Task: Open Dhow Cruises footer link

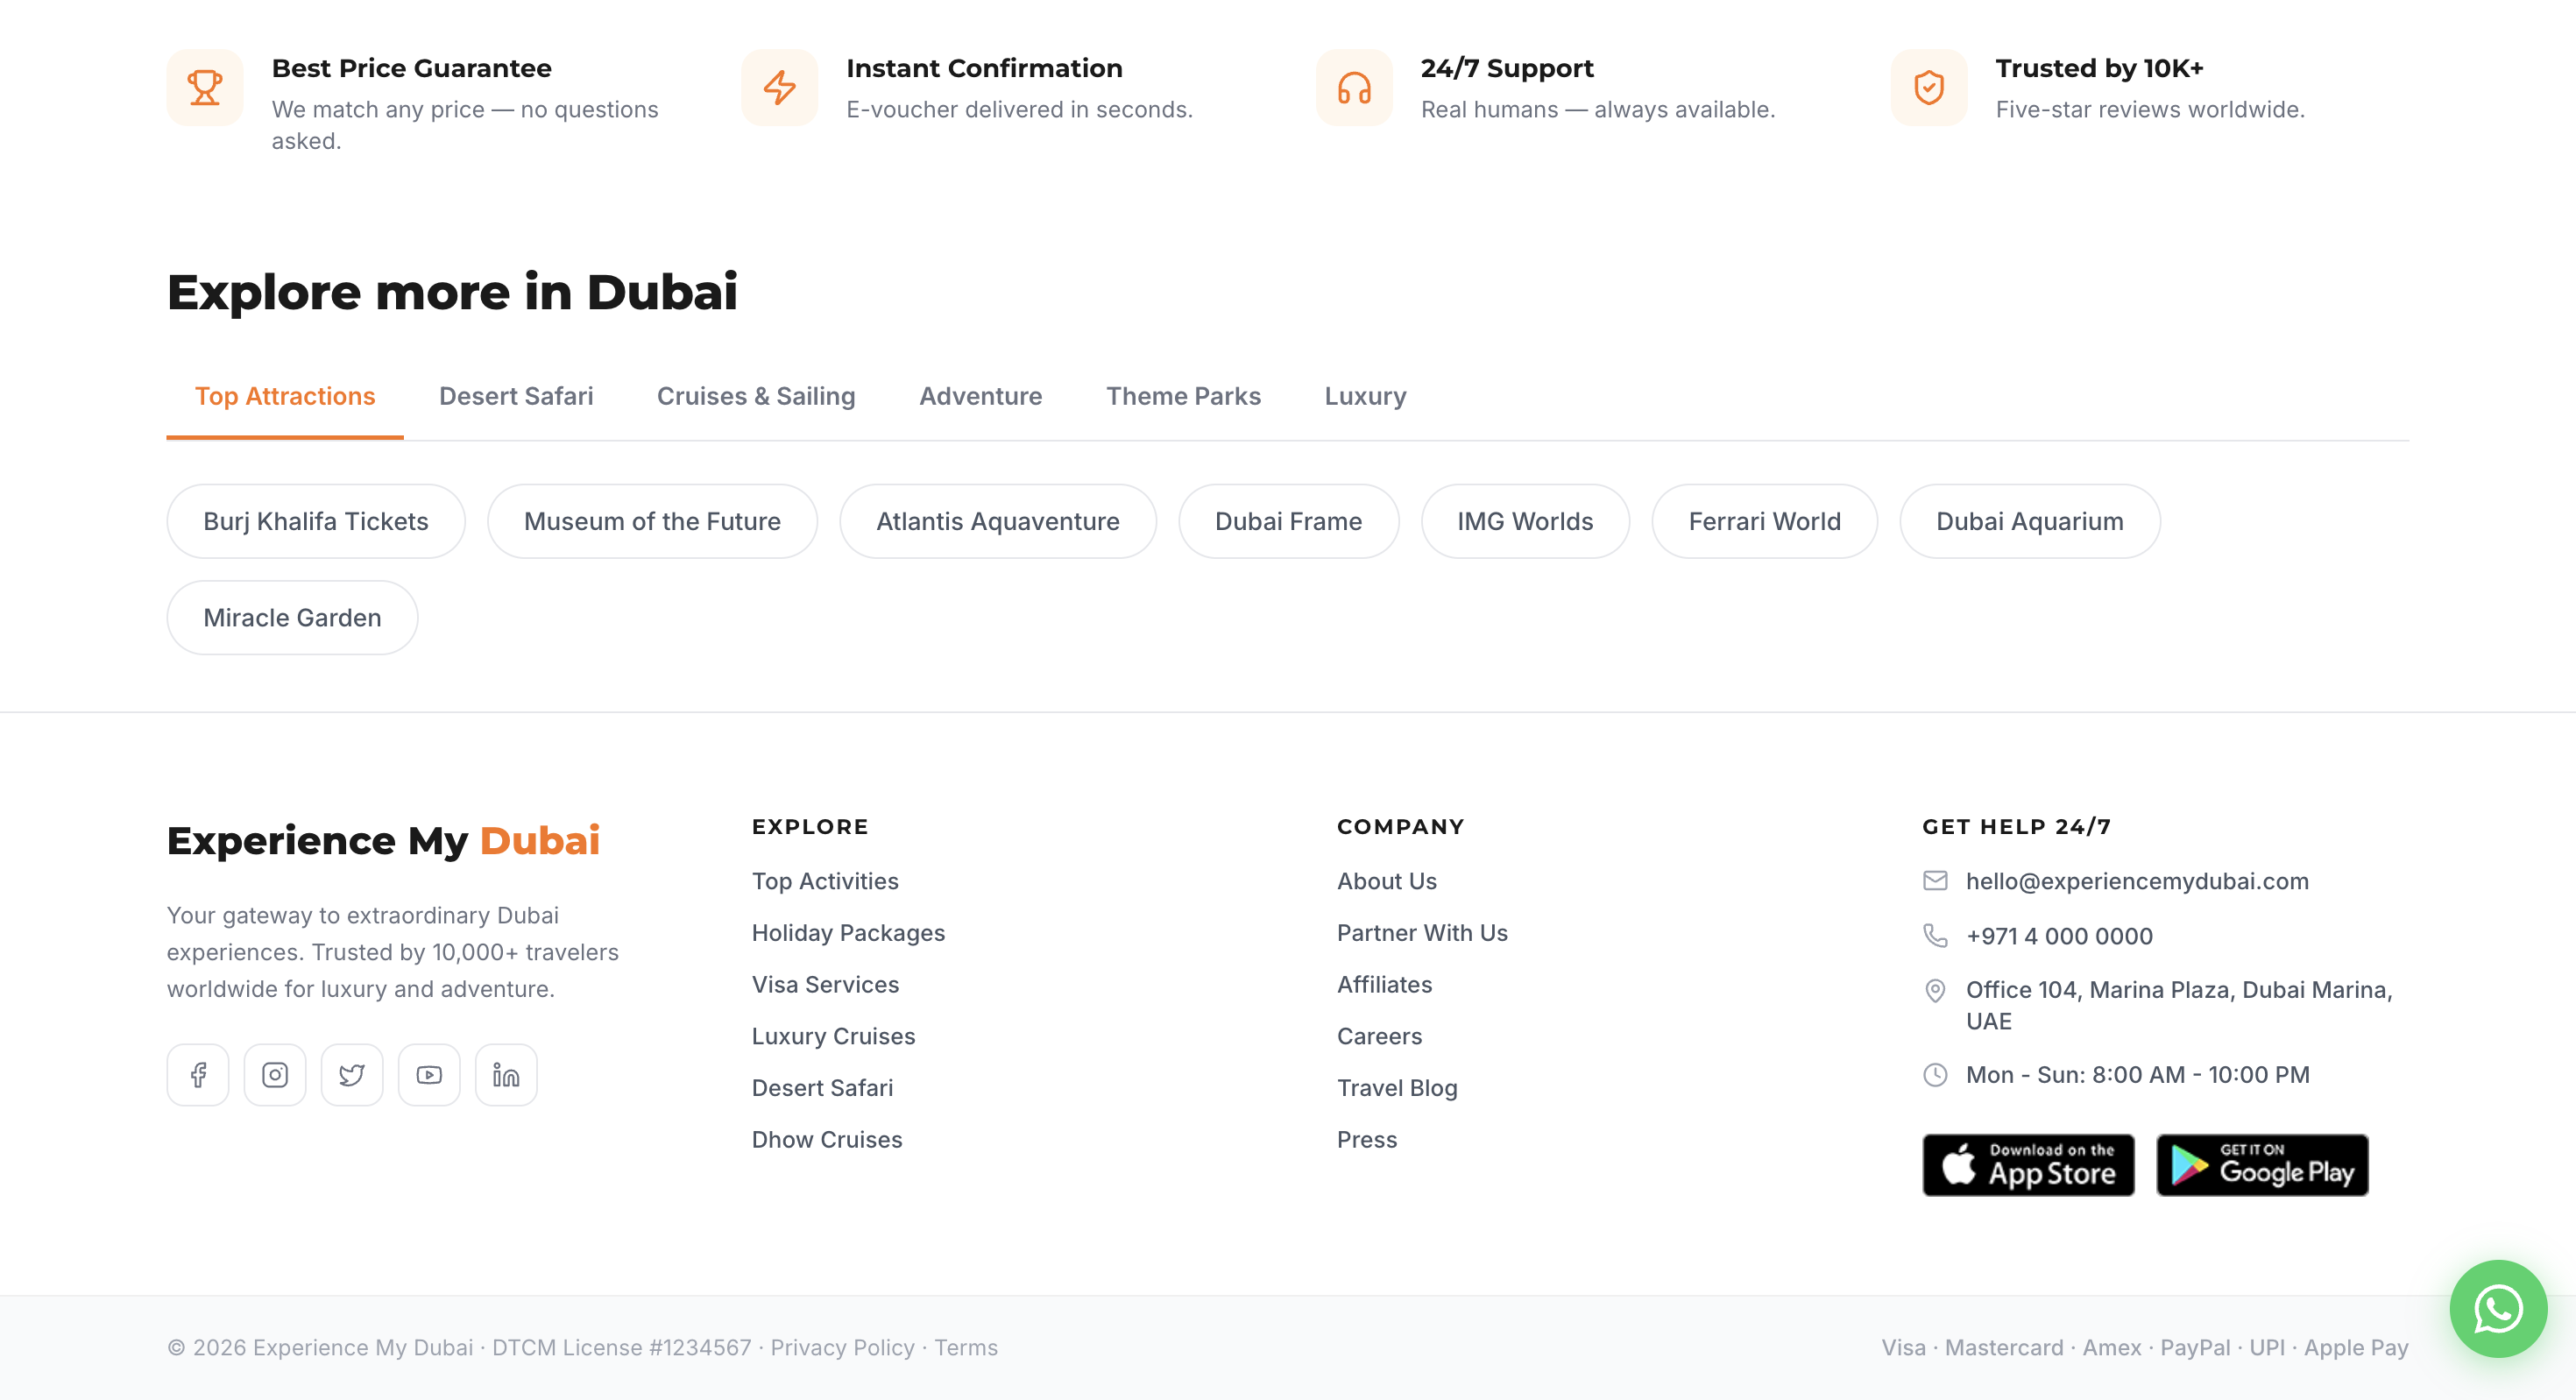Action: 827,1140
